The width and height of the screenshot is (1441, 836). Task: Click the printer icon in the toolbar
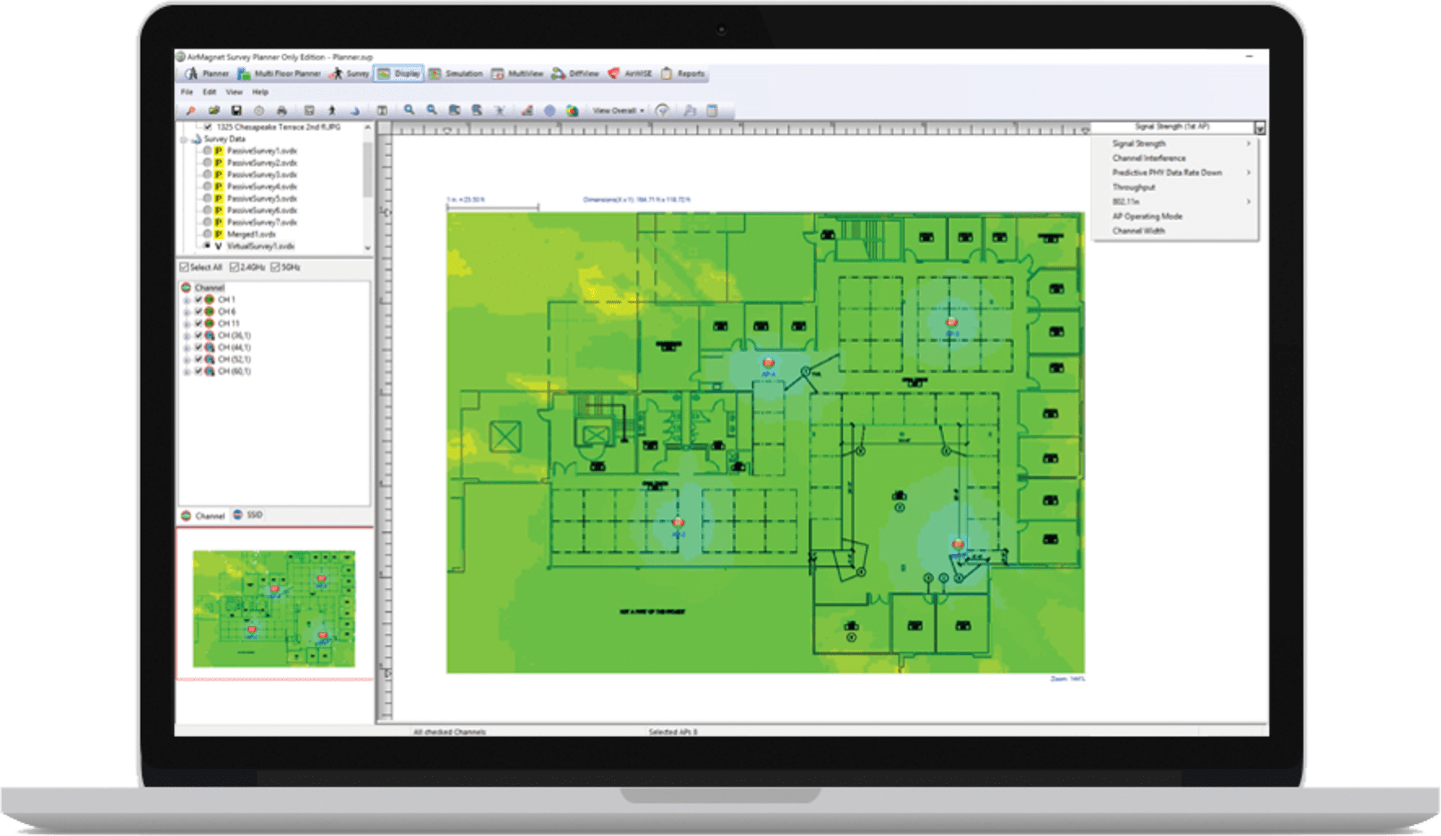(282, 111)
